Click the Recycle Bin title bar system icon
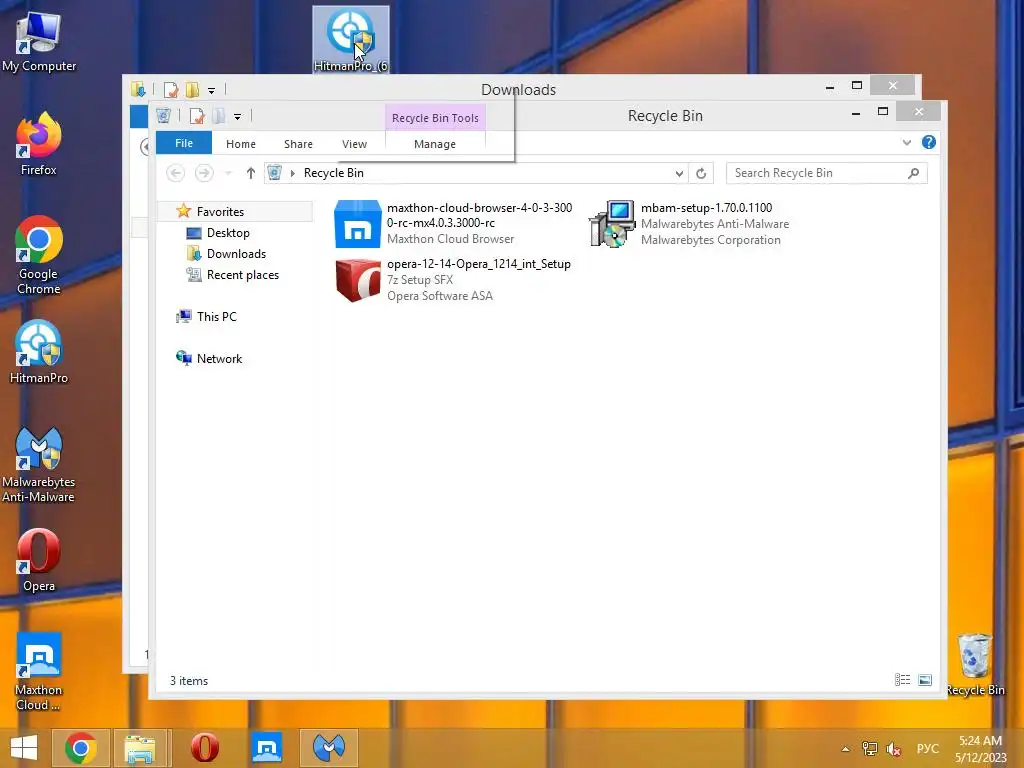This screenshot has width=1024, height=768. point(164,116)
